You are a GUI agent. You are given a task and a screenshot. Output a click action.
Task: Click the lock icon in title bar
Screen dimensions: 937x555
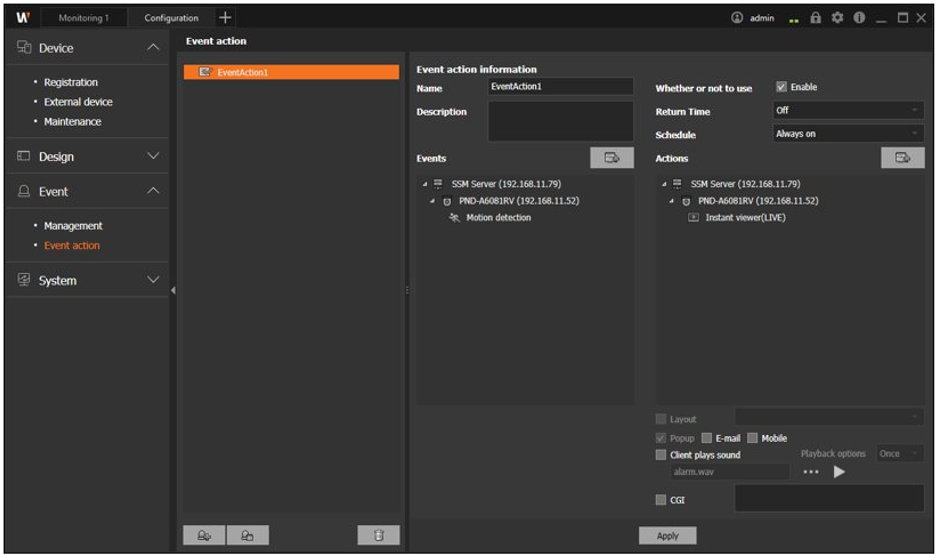(x=816, y=18)
